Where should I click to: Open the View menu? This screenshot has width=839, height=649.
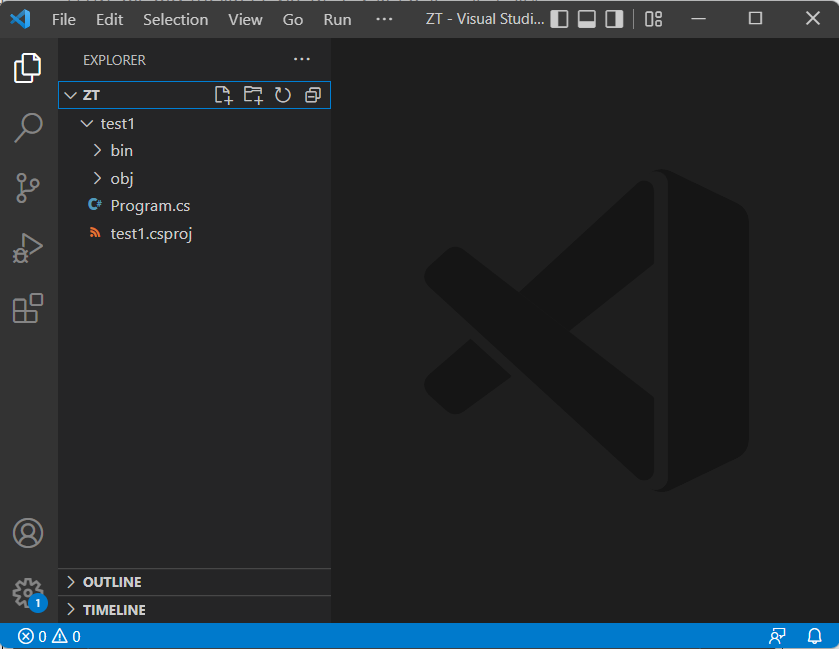point(245,20)
